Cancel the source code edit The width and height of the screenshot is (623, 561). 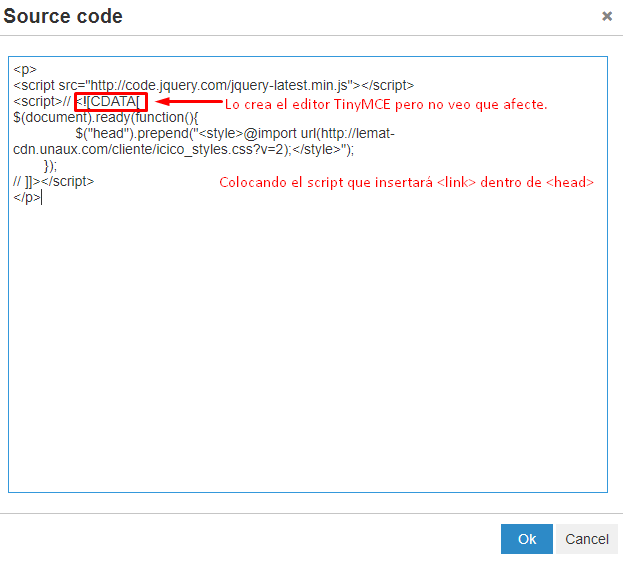point(586,539)
